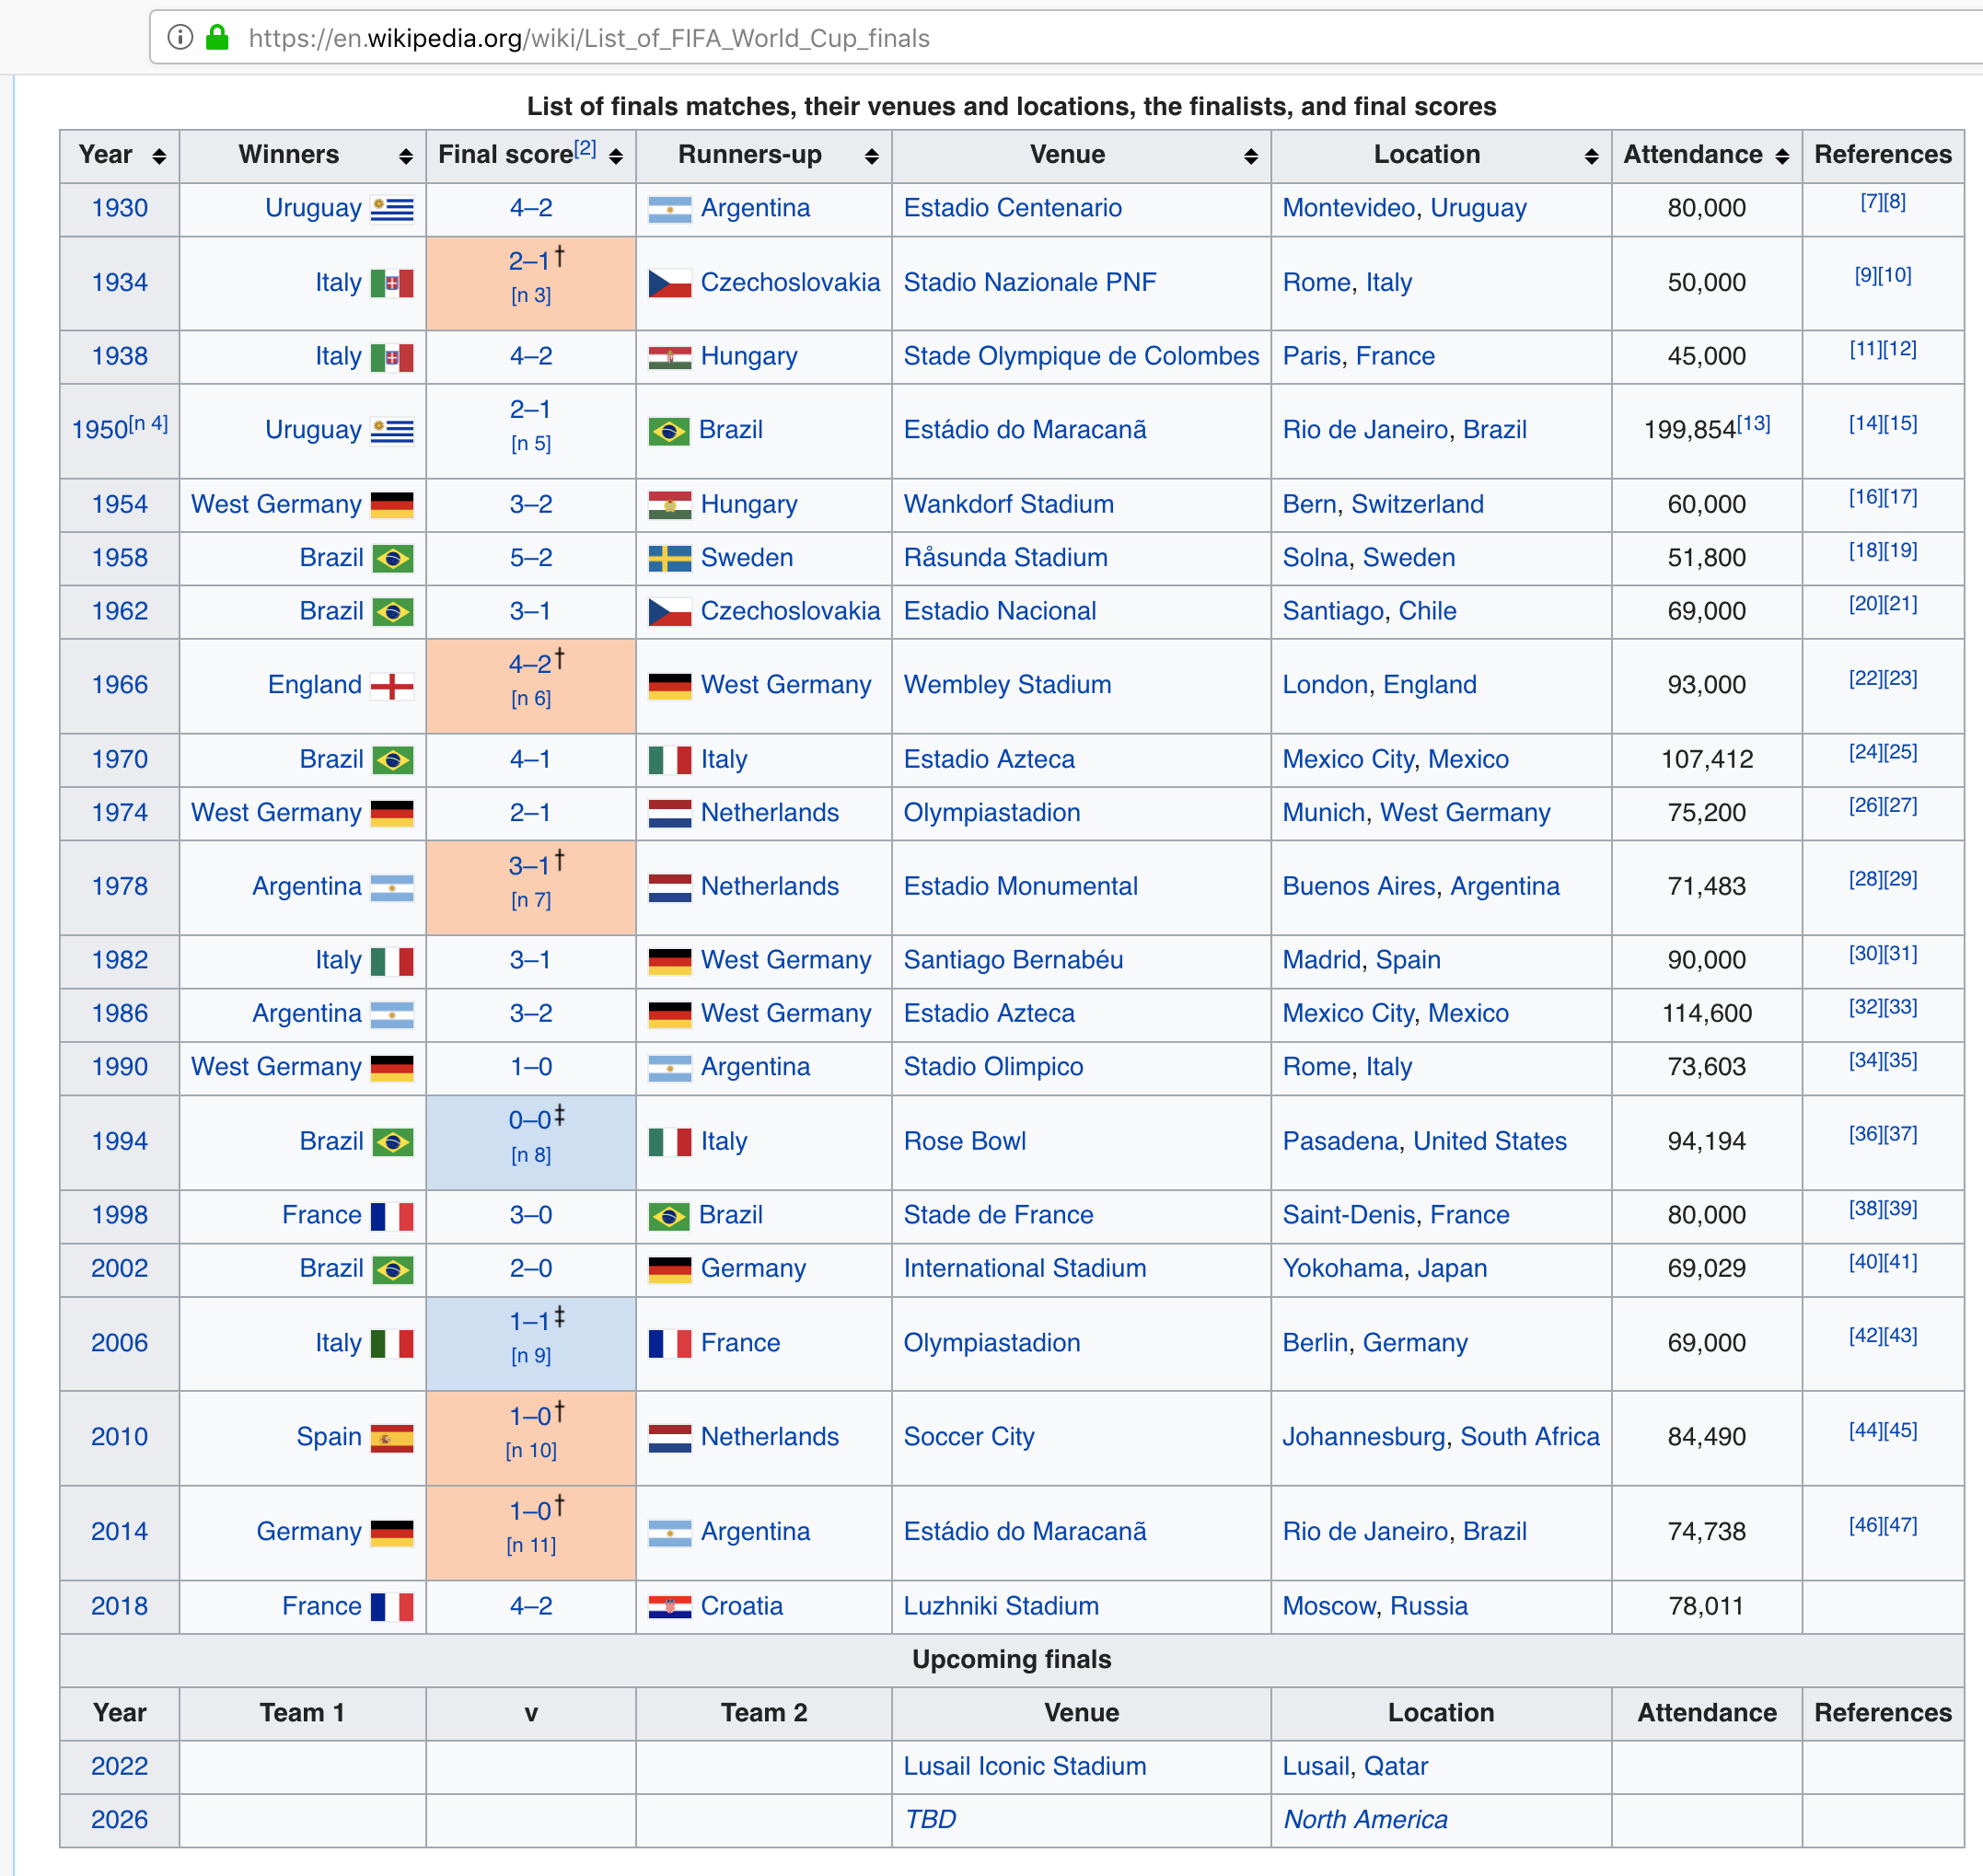Click reference [13] beside 199,854 attendance
Viewport: 1983px width, 1876px height.
[x=1753, y=423]
